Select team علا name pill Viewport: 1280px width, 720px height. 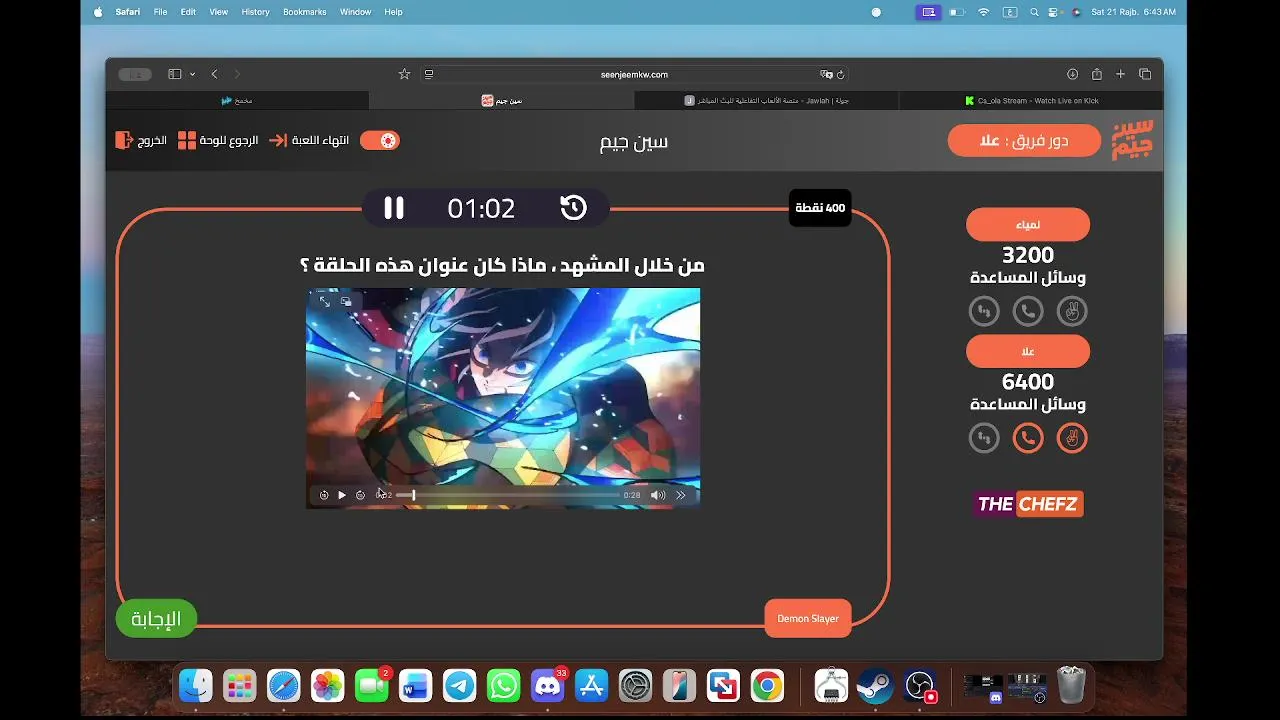point(1028,351)
